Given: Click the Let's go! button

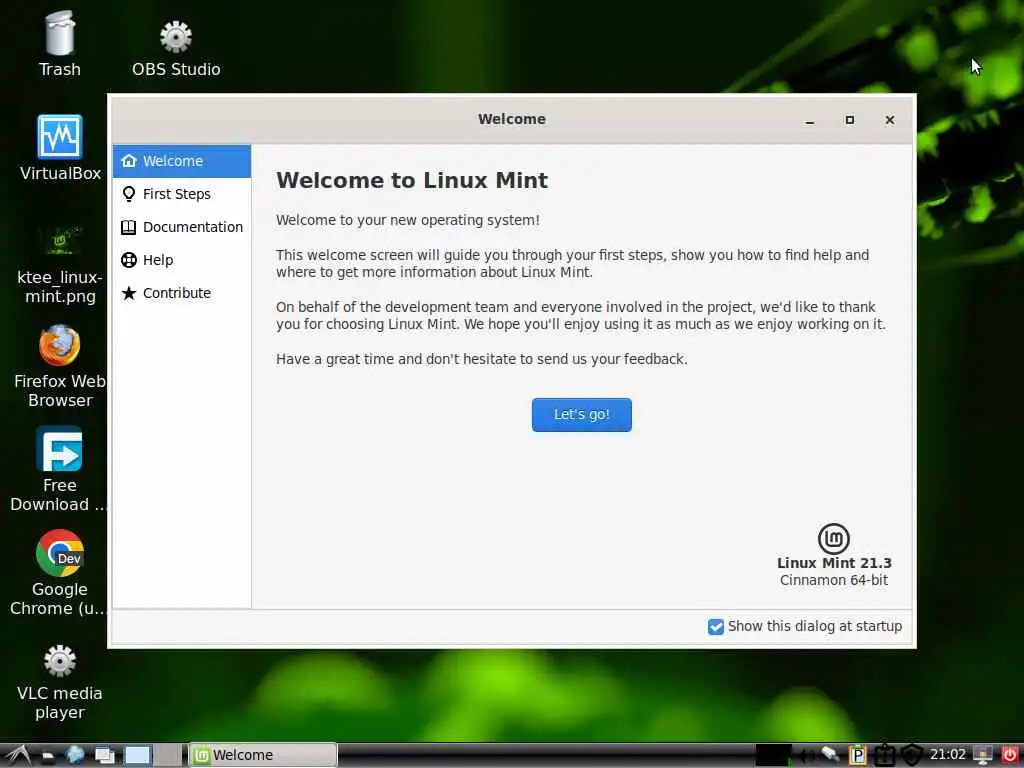Looking at the screenshot, I should tap(581, 415).
